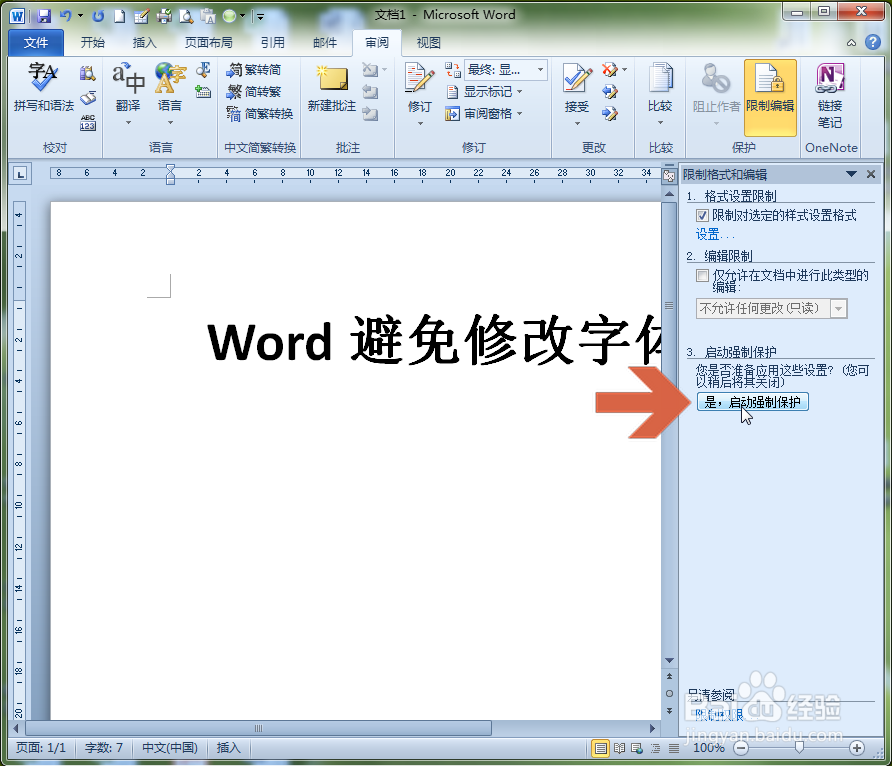Close the 限制格式和编辑 task pane

pyautogui.click(x=871, y=174)
